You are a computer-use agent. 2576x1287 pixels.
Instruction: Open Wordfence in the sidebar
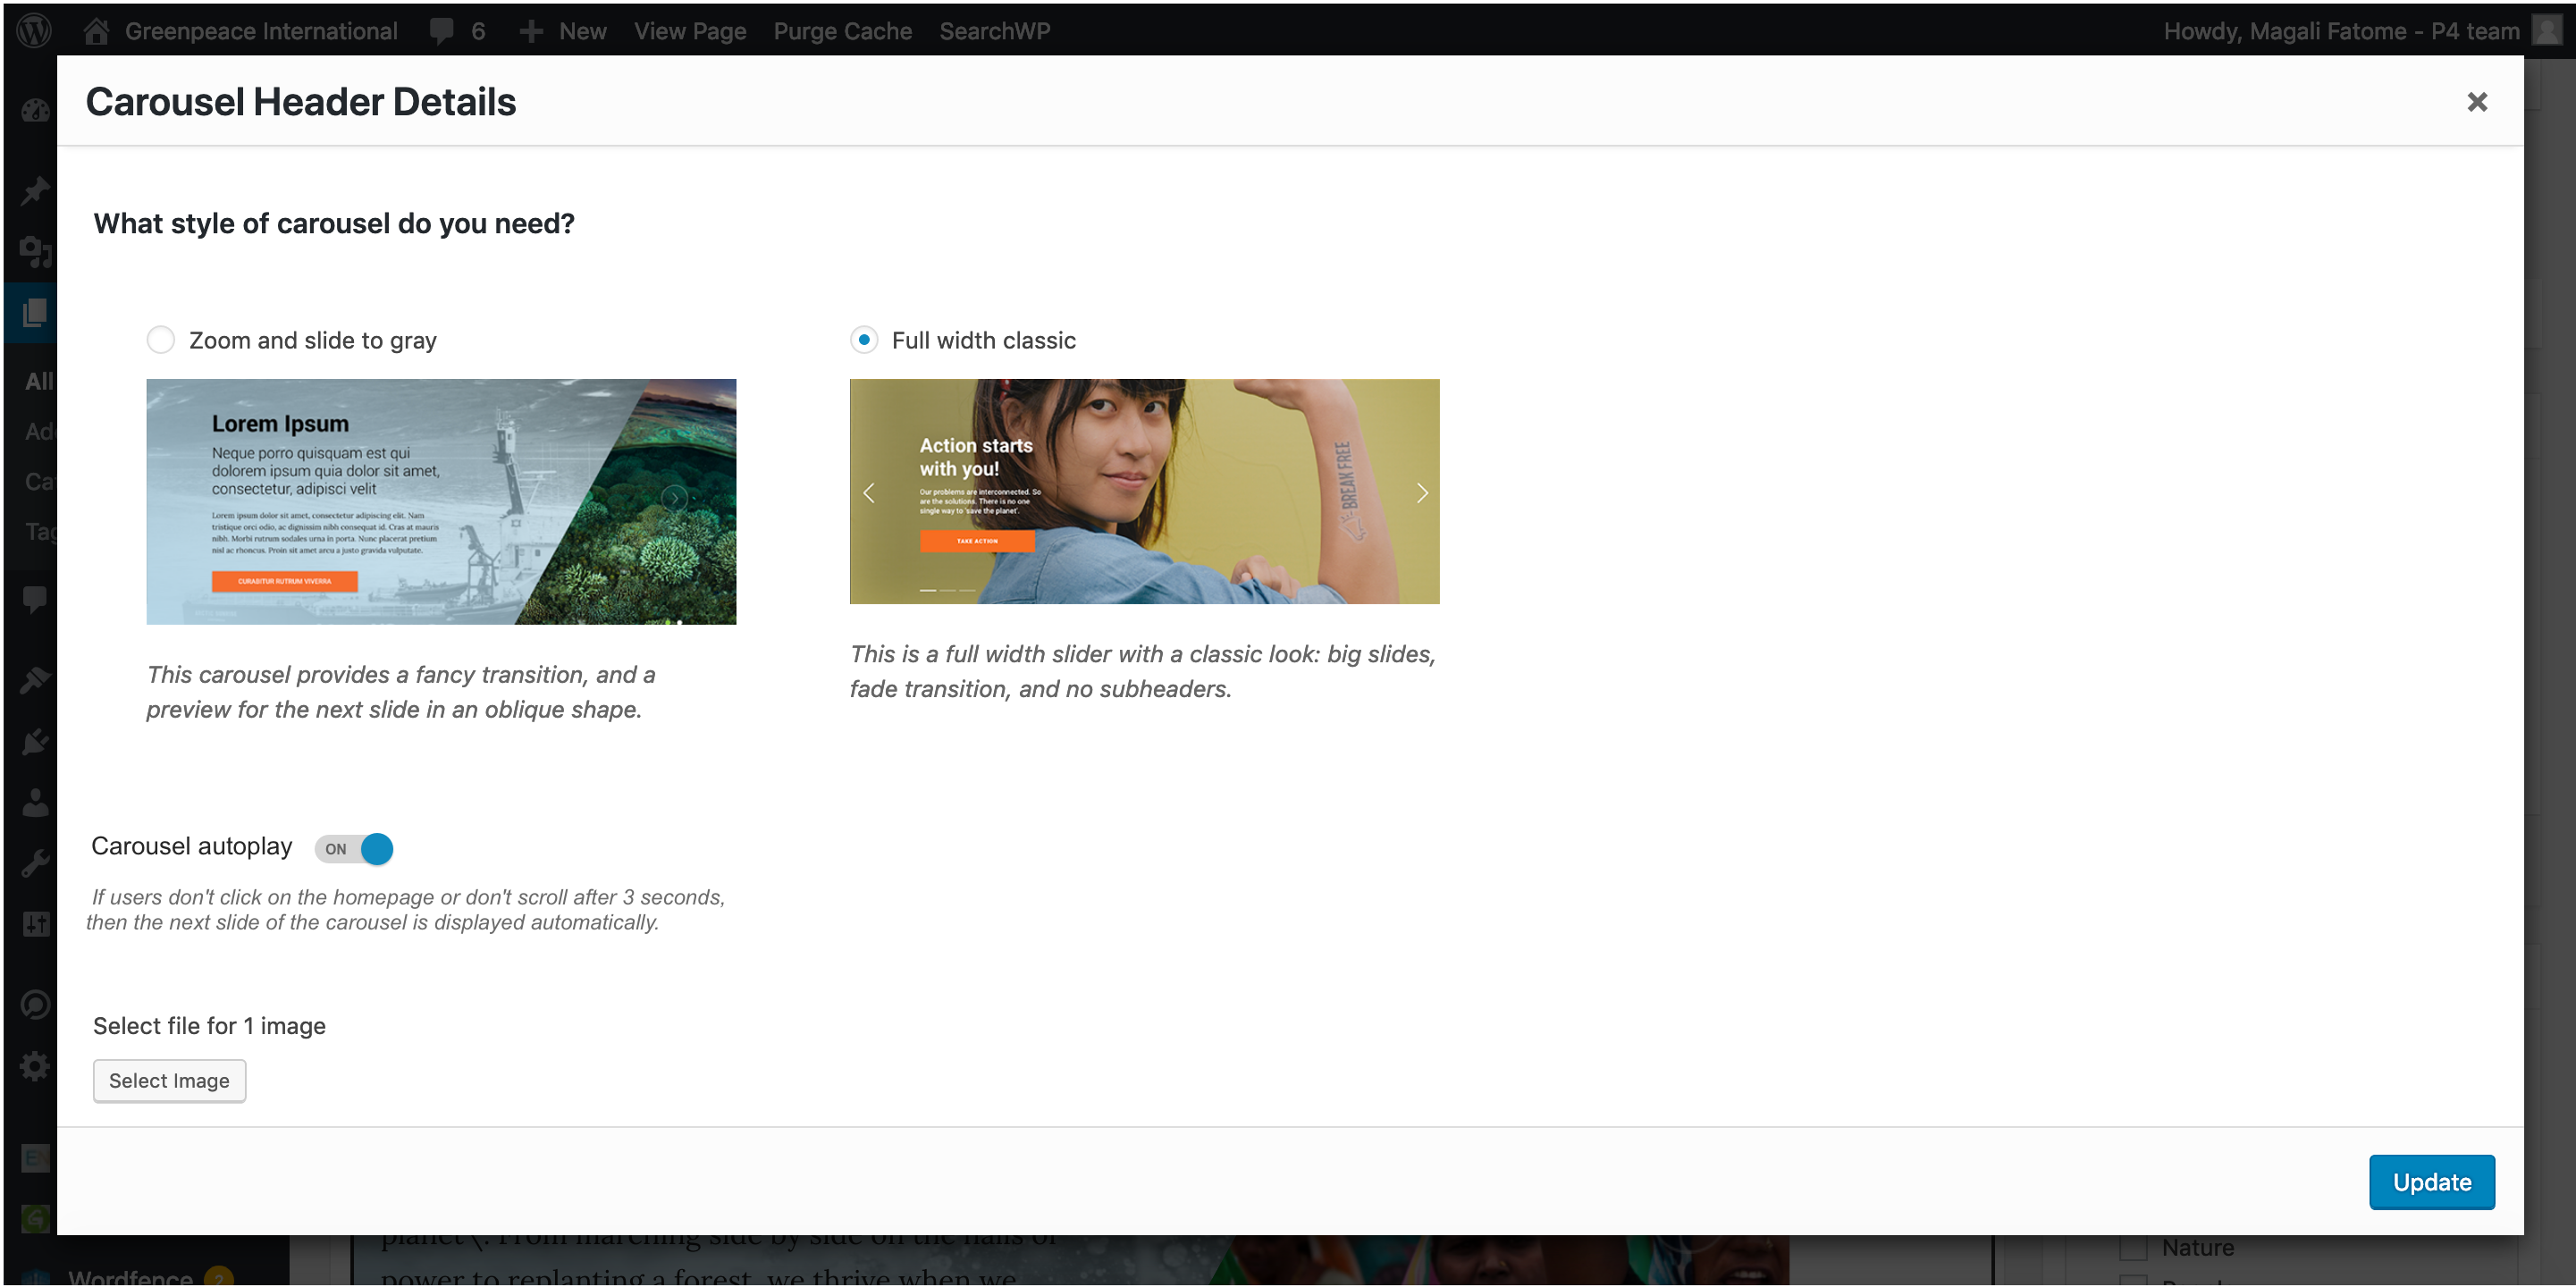click(130, 1276)
